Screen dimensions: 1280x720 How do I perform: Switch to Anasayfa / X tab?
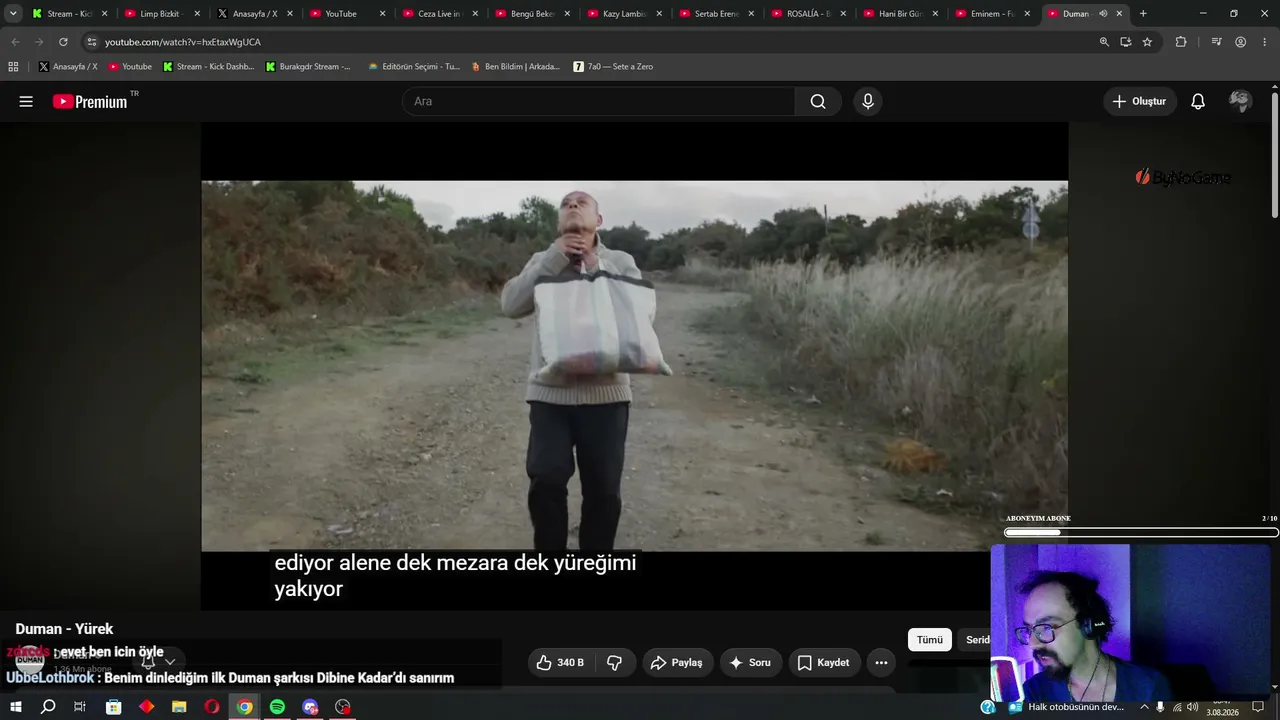[254, 14]
